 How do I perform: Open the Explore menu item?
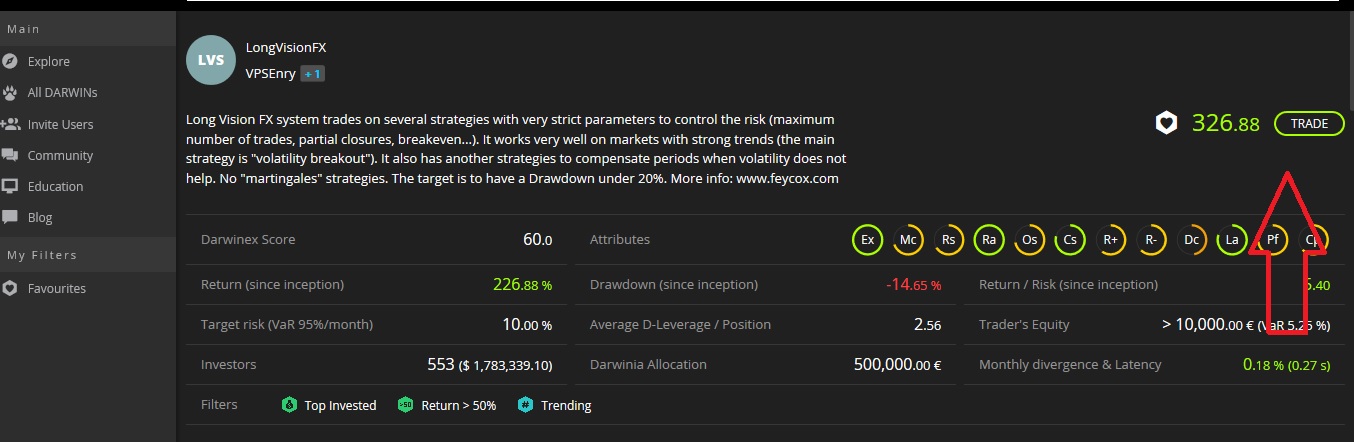pyautogui.click(x=48, y=61)
